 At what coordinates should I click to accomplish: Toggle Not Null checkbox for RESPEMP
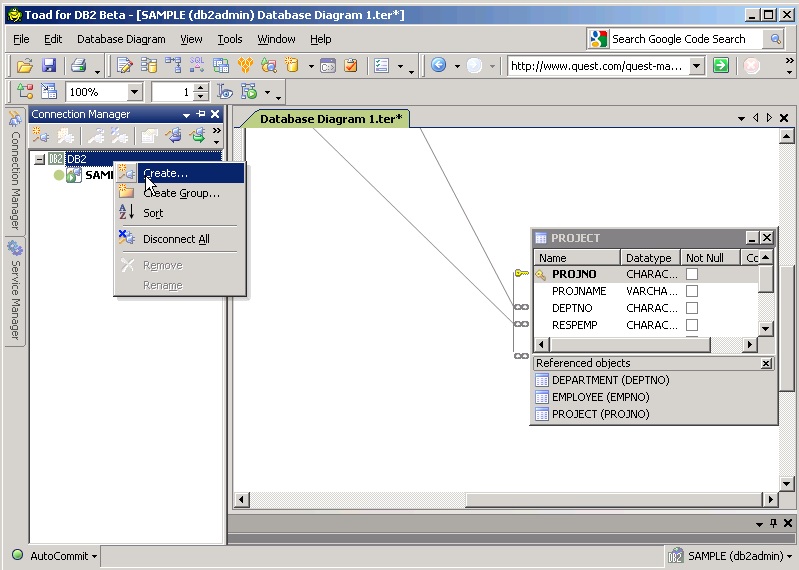(691, 325)
